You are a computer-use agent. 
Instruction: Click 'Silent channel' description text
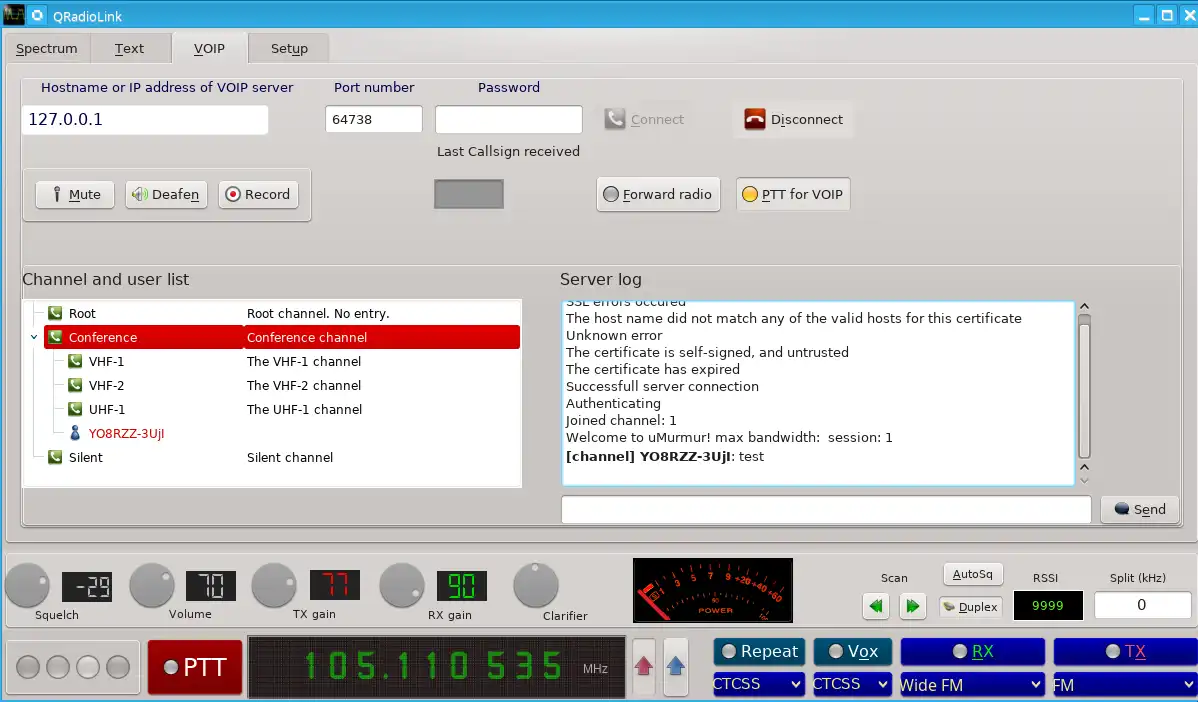[x=290, y=458]
